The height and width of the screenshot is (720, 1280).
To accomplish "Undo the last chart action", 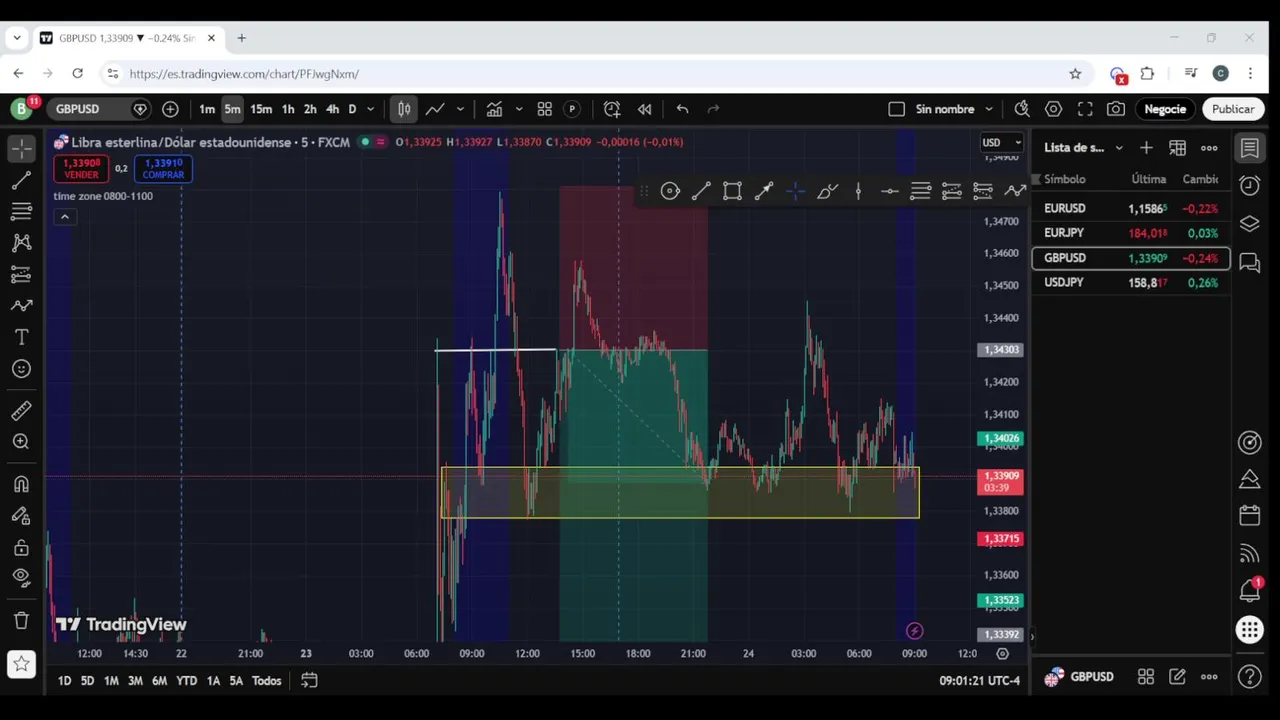I will click(682, 109).
